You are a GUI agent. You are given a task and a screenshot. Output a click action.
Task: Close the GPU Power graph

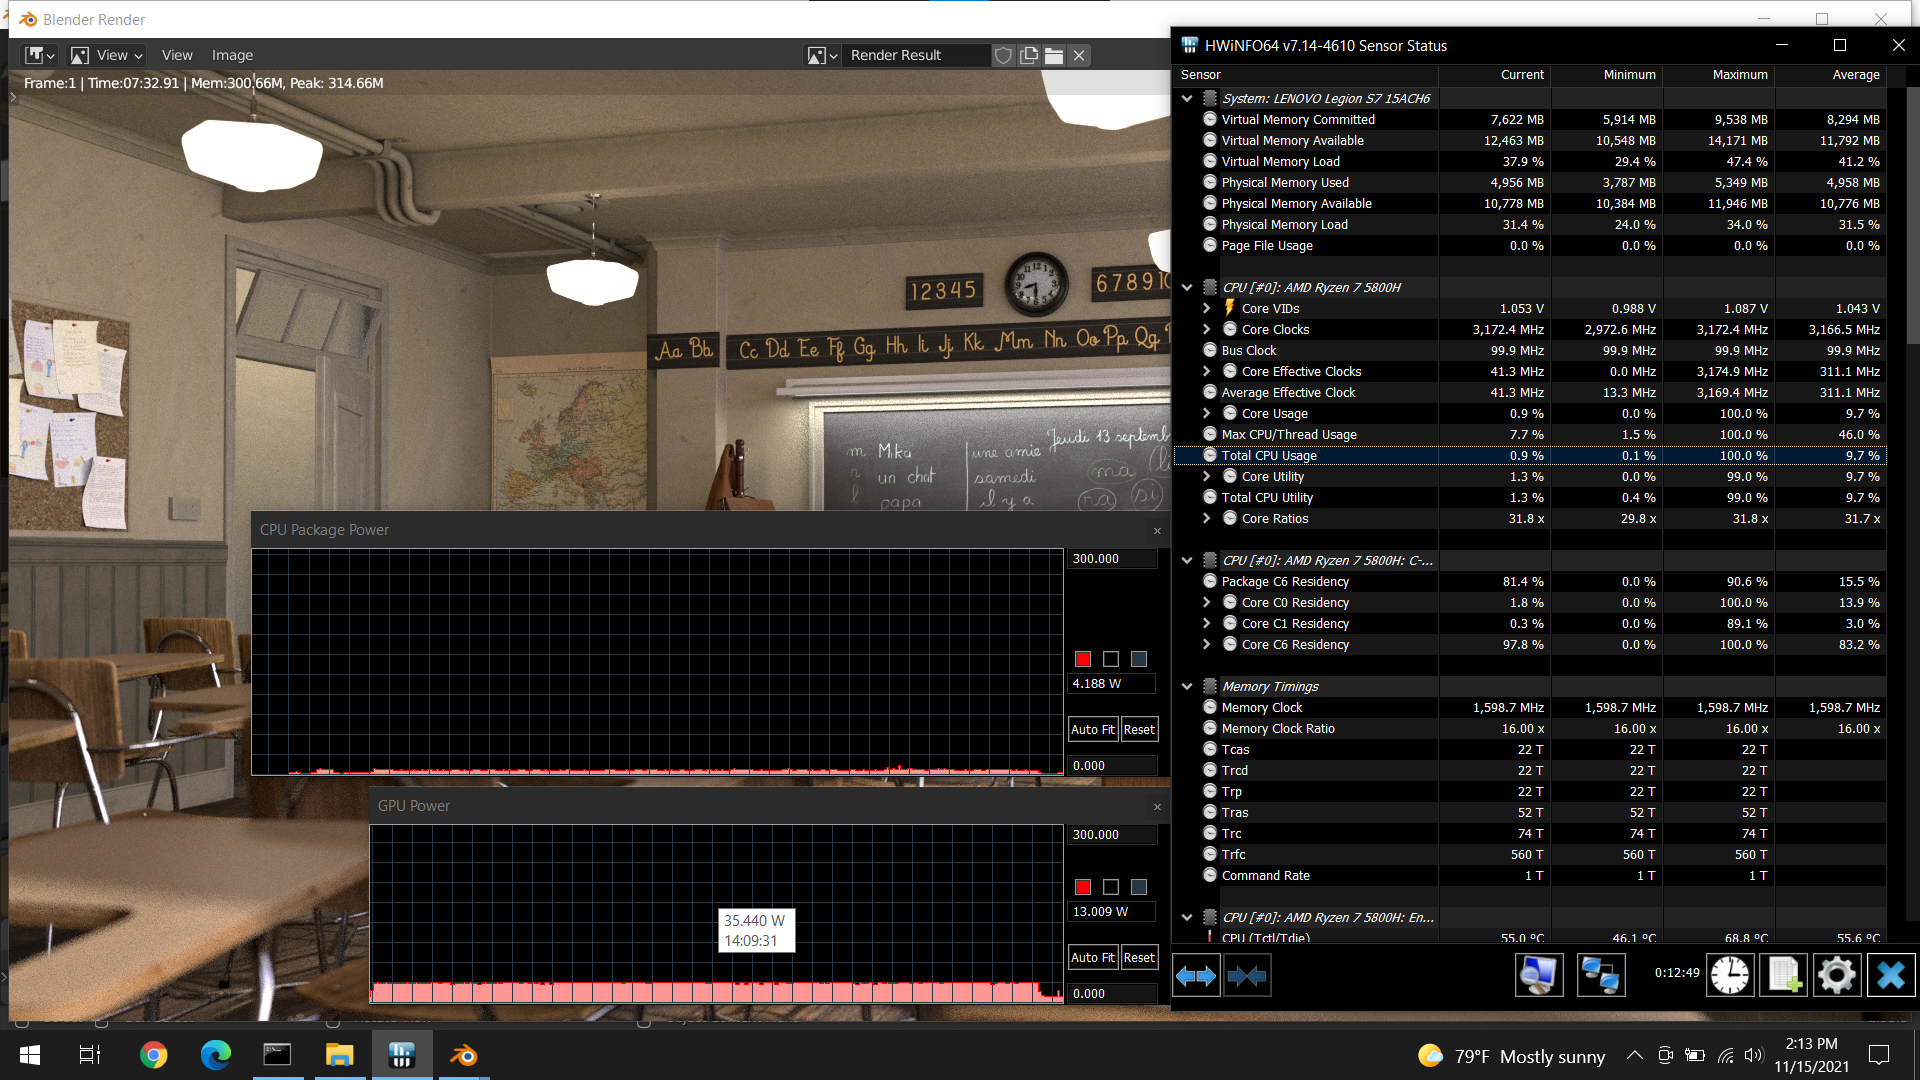coord(1157,807)
